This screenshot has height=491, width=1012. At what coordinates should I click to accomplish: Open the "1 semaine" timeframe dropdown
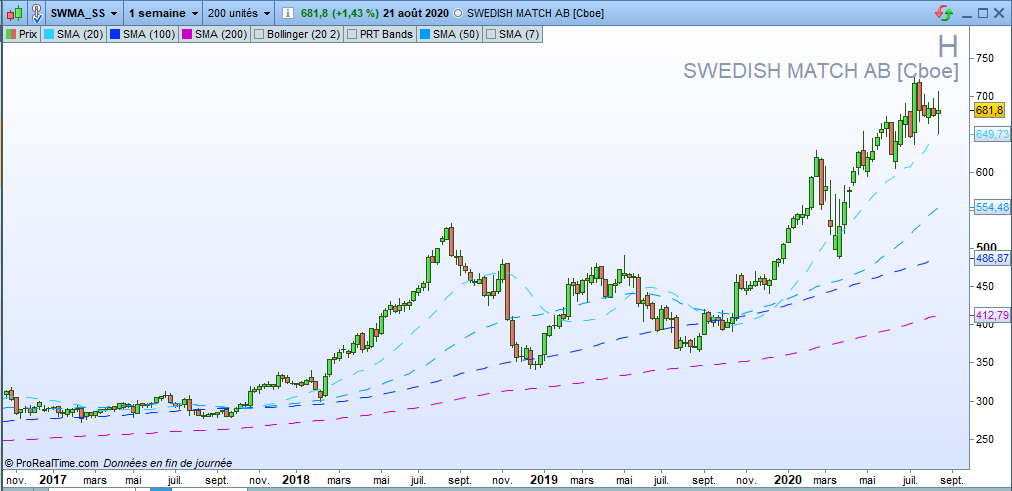163,13
